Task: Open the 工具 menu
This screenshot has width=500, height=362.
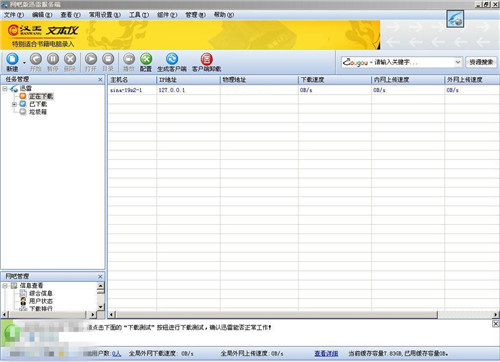Action: 139,15
